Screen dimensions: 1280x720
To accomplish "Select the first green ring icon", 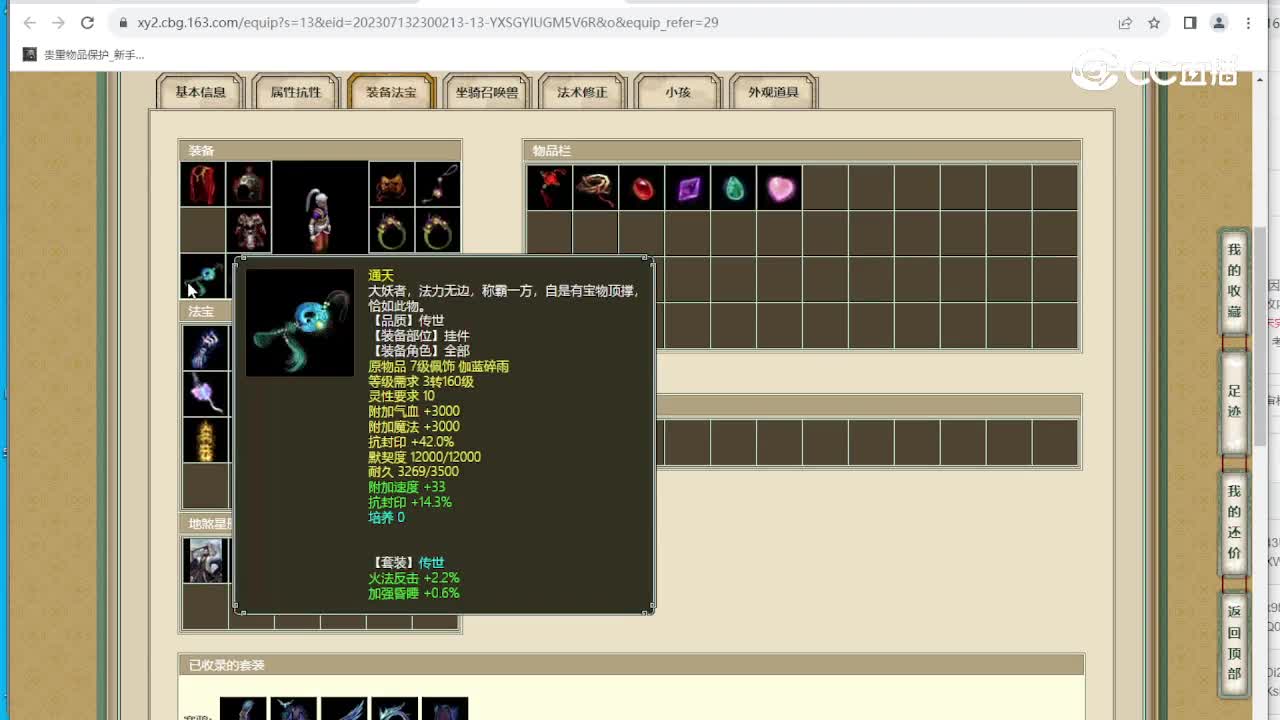I will click(392, 230).
